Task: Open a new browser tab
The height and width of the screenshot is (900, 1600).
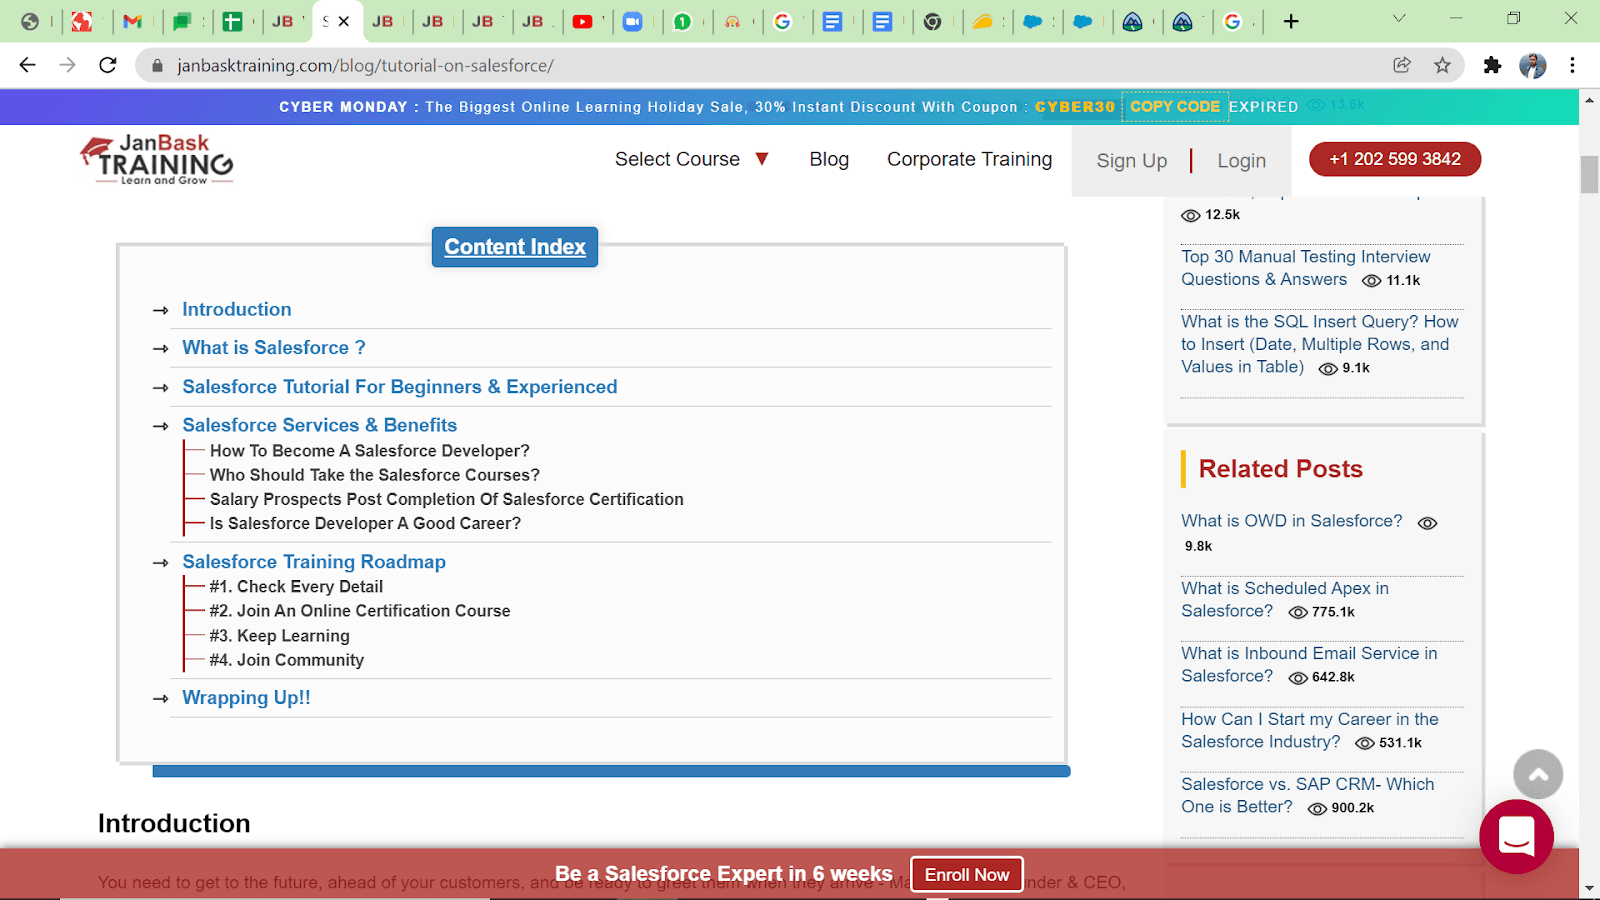Action: [x=1291, y=21]
